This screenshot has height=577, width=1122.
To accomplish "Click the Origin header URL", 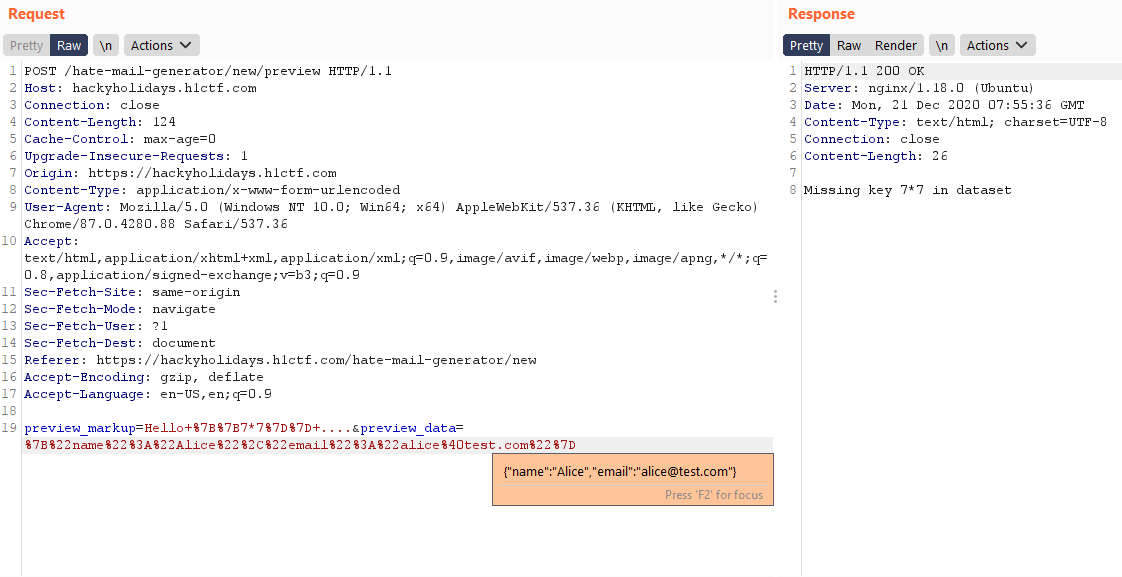I will pos(212,173).
